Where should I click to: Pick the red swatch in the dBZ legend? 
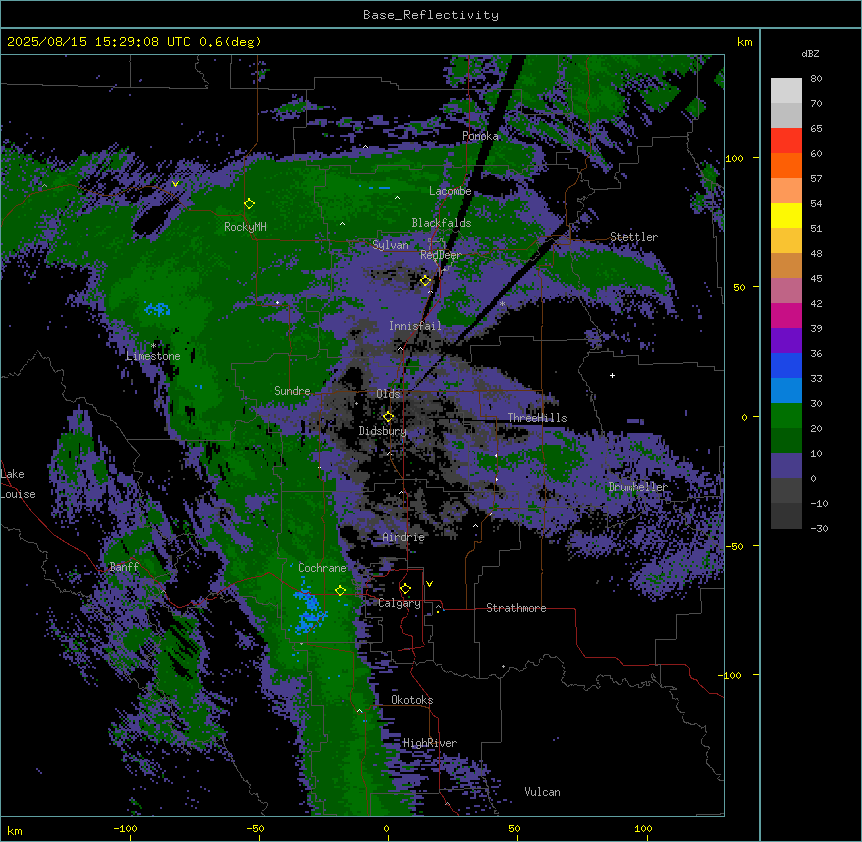point(786,141)
